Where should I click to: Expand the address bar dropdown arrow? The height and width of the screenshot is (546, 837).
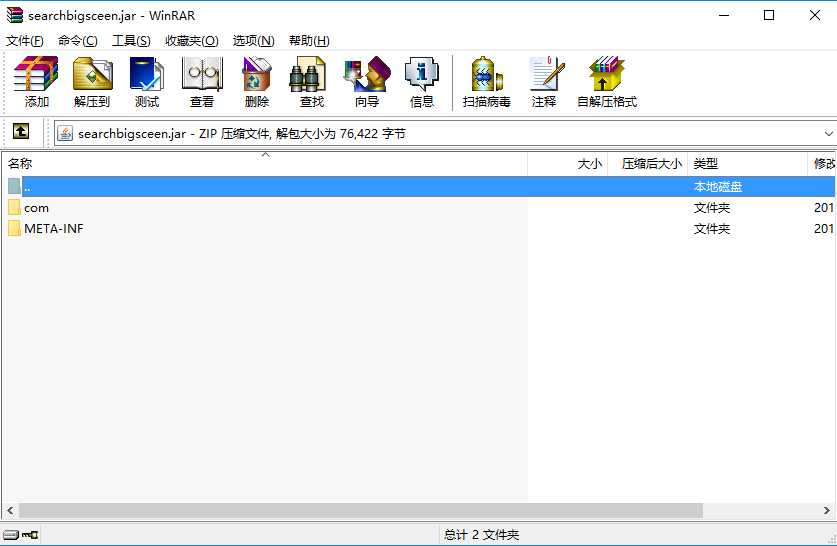click(828, 133)
